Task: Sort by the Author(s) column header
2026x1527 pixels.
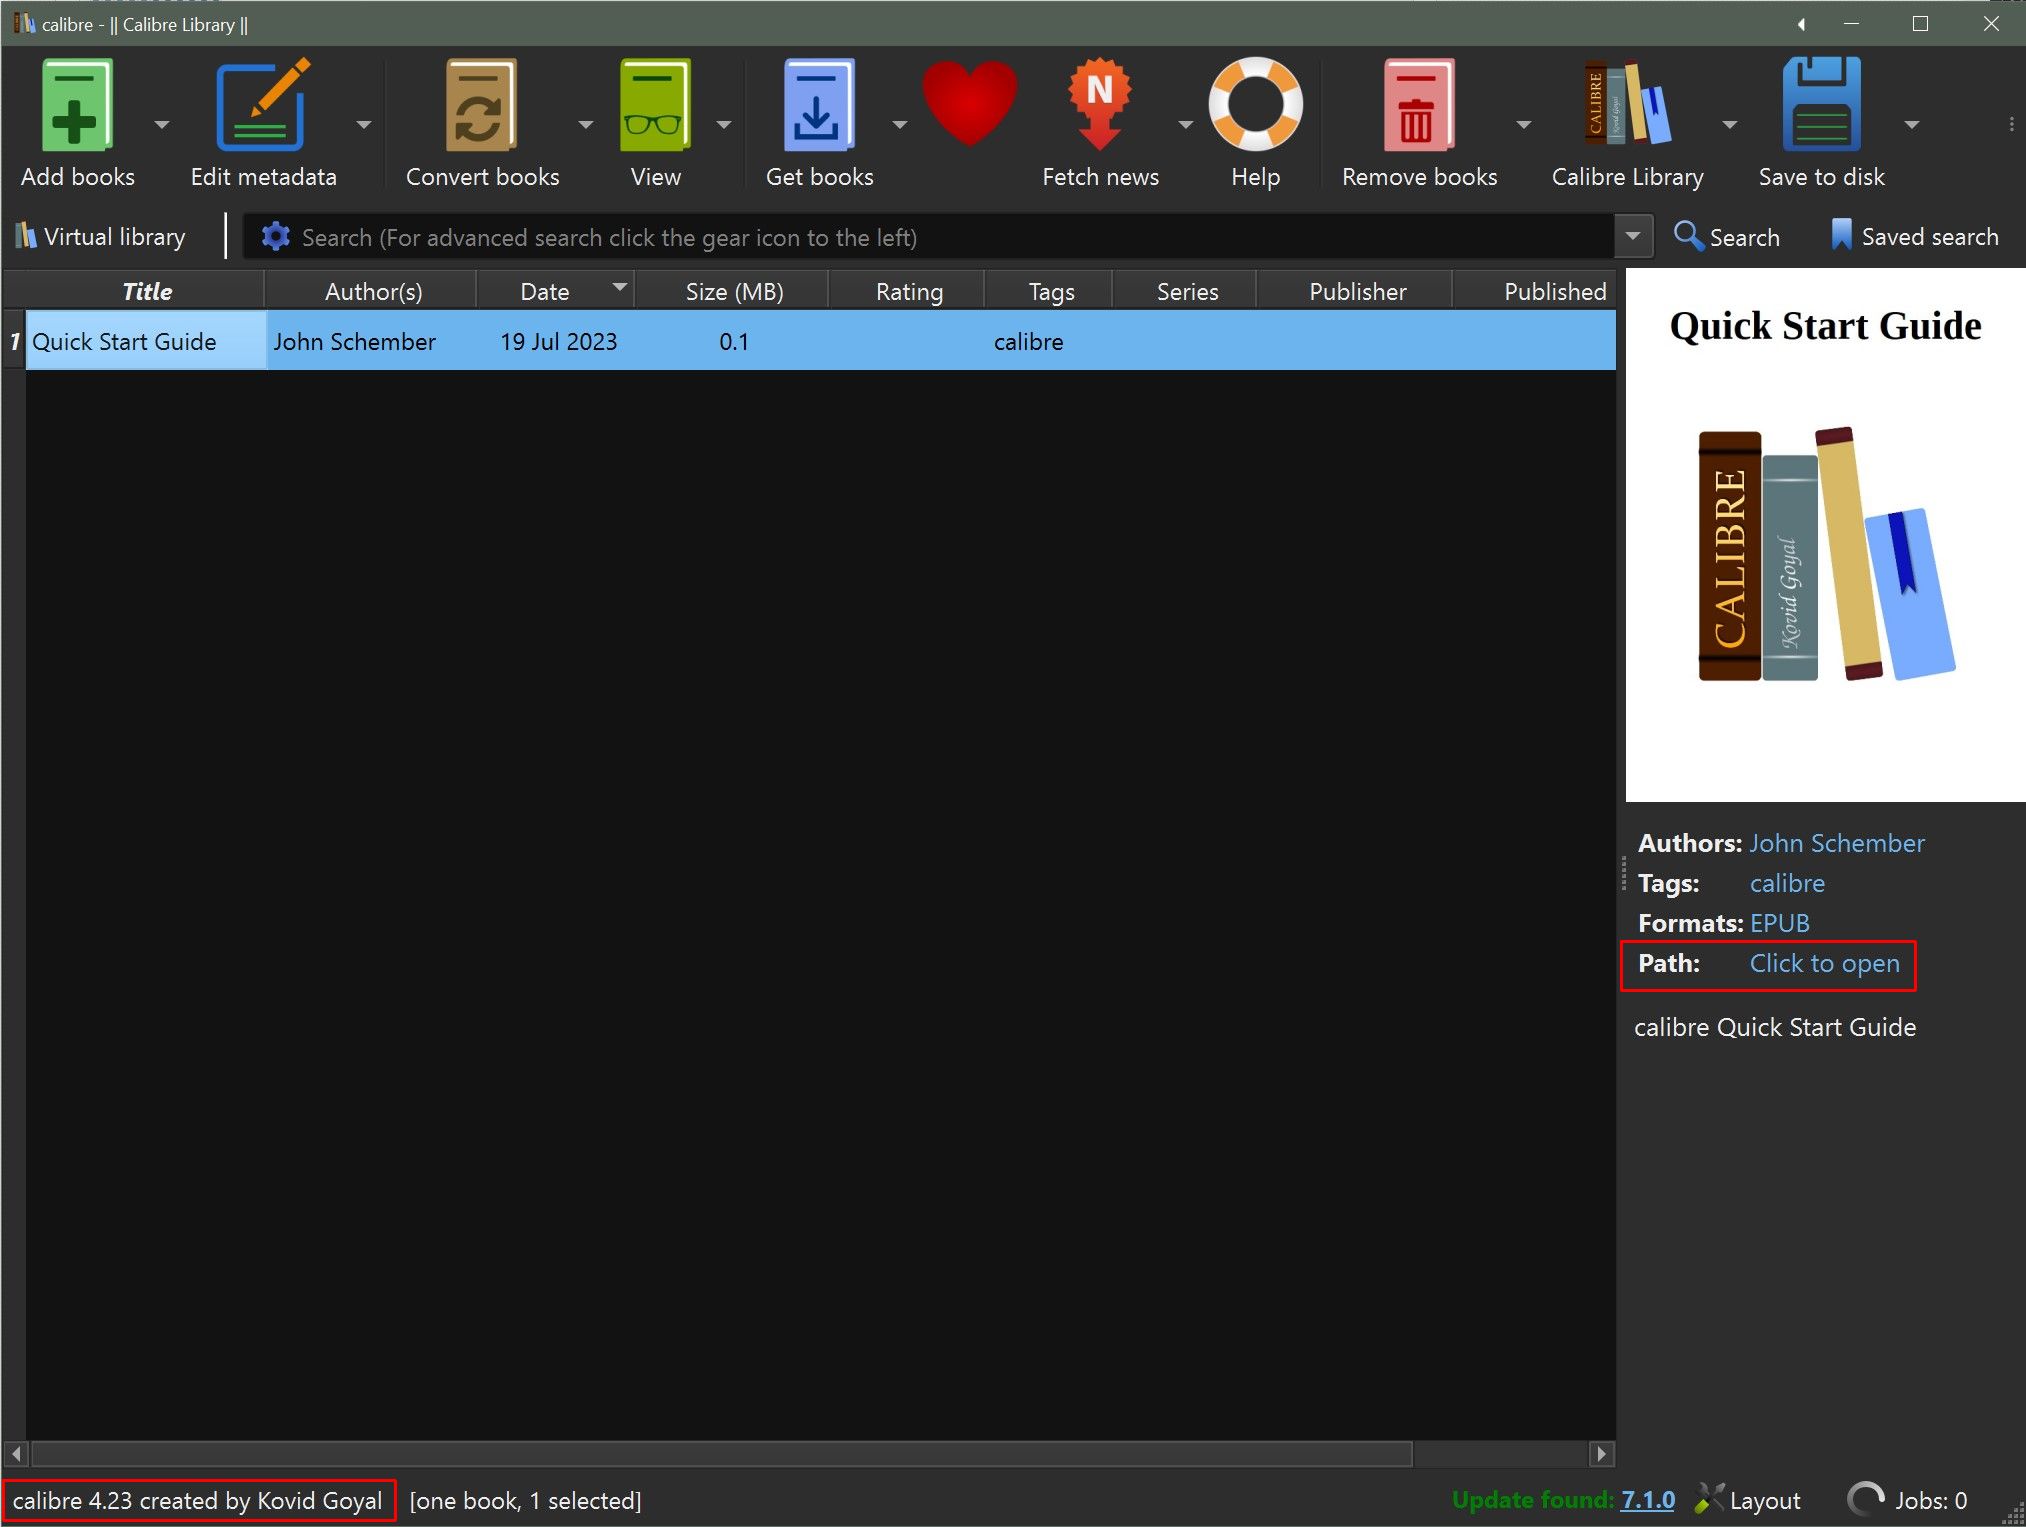Action: [x=373, y=291]
